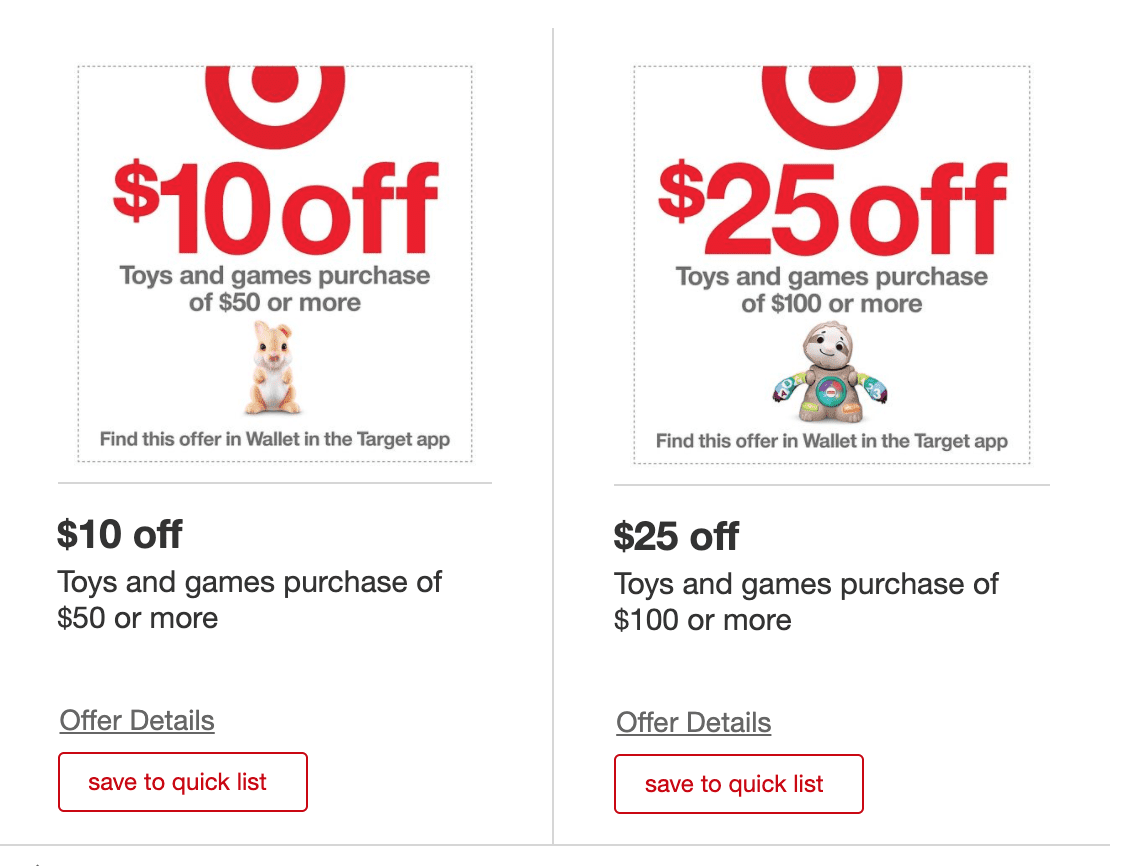Open Offer Details for the $10 off deal
The image size is (1132, 866).
pyautogui.click(x=137, y=720)
